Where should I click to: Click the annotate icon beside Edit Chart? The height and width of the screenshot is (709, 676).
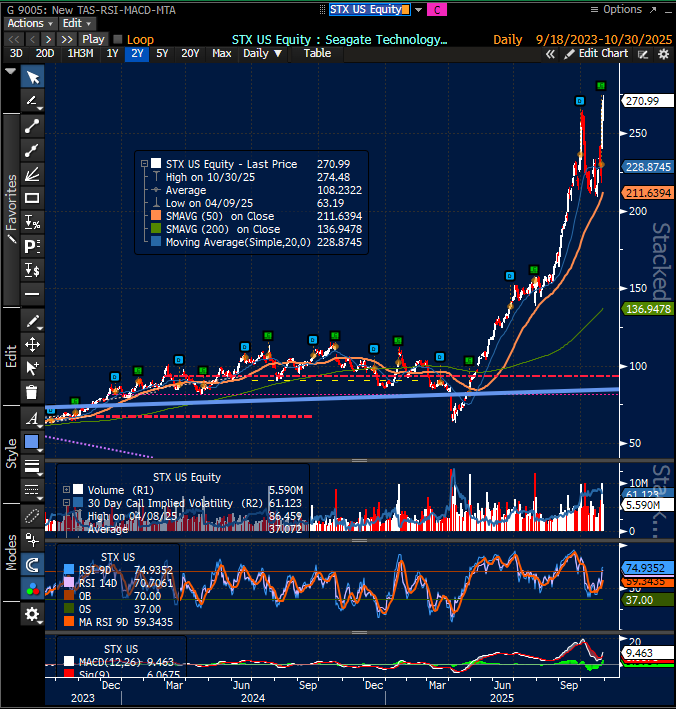[643, 54]
